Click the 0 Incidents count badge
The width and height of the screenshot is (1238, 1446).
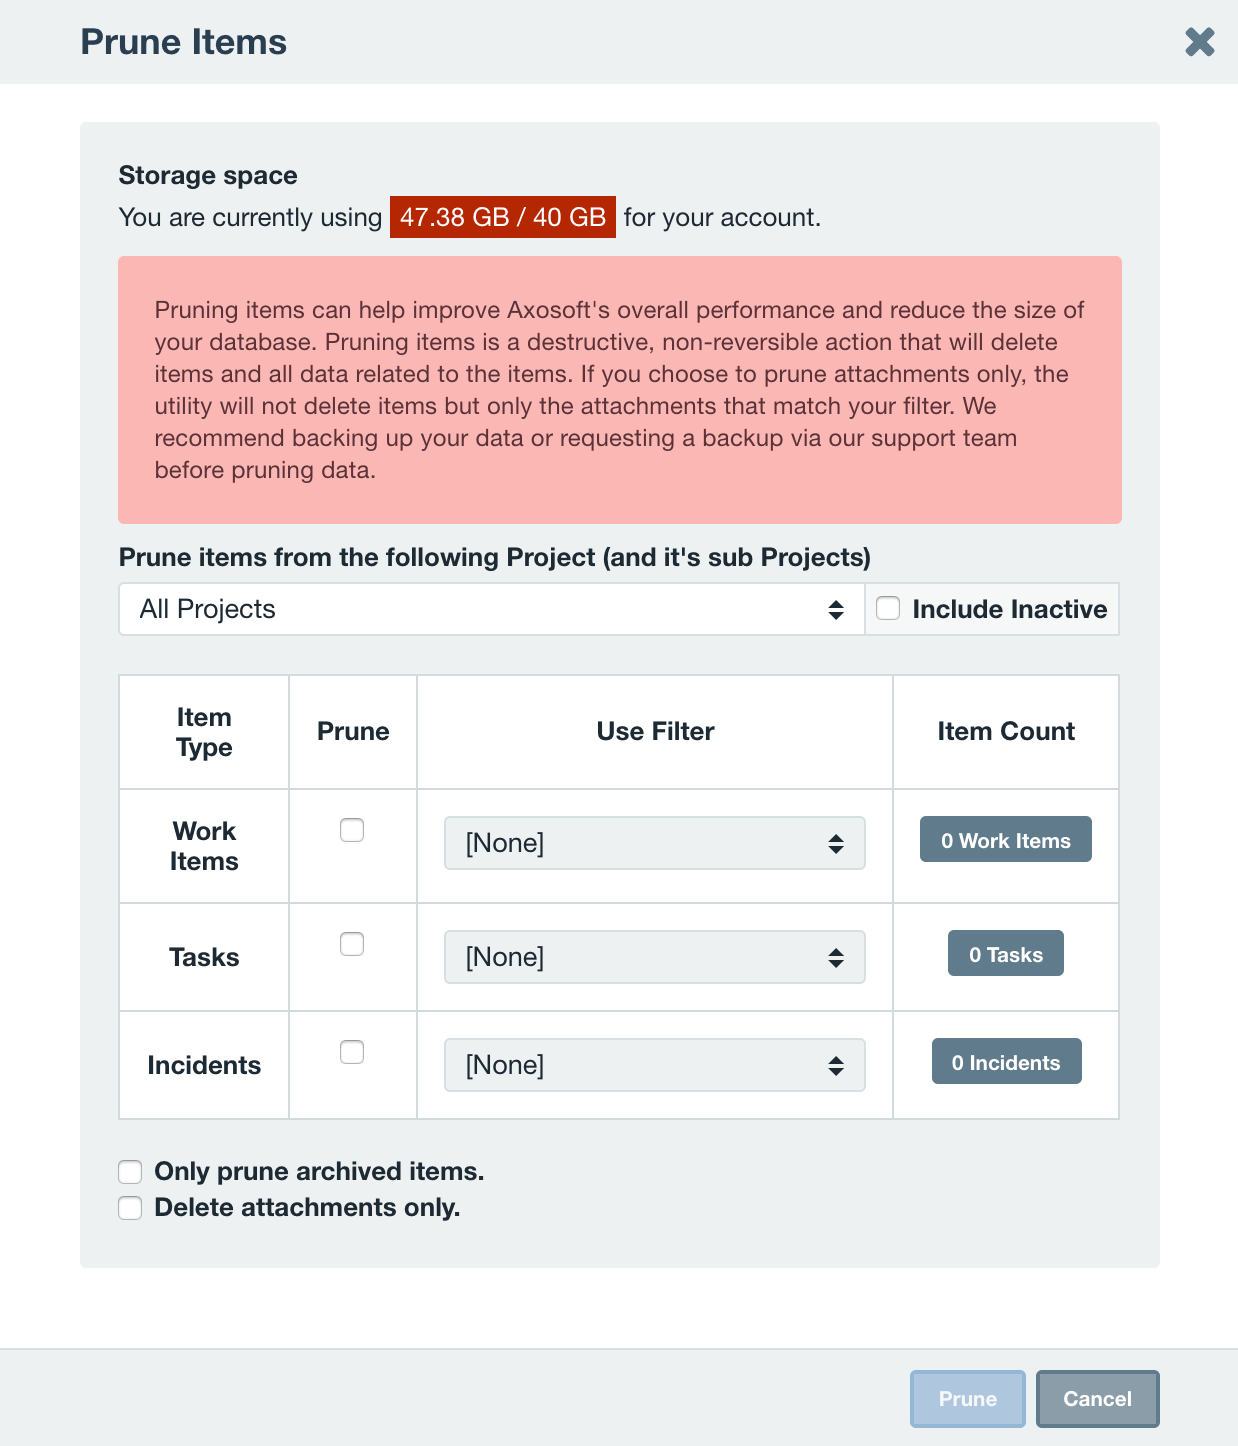(1006, 1061)
